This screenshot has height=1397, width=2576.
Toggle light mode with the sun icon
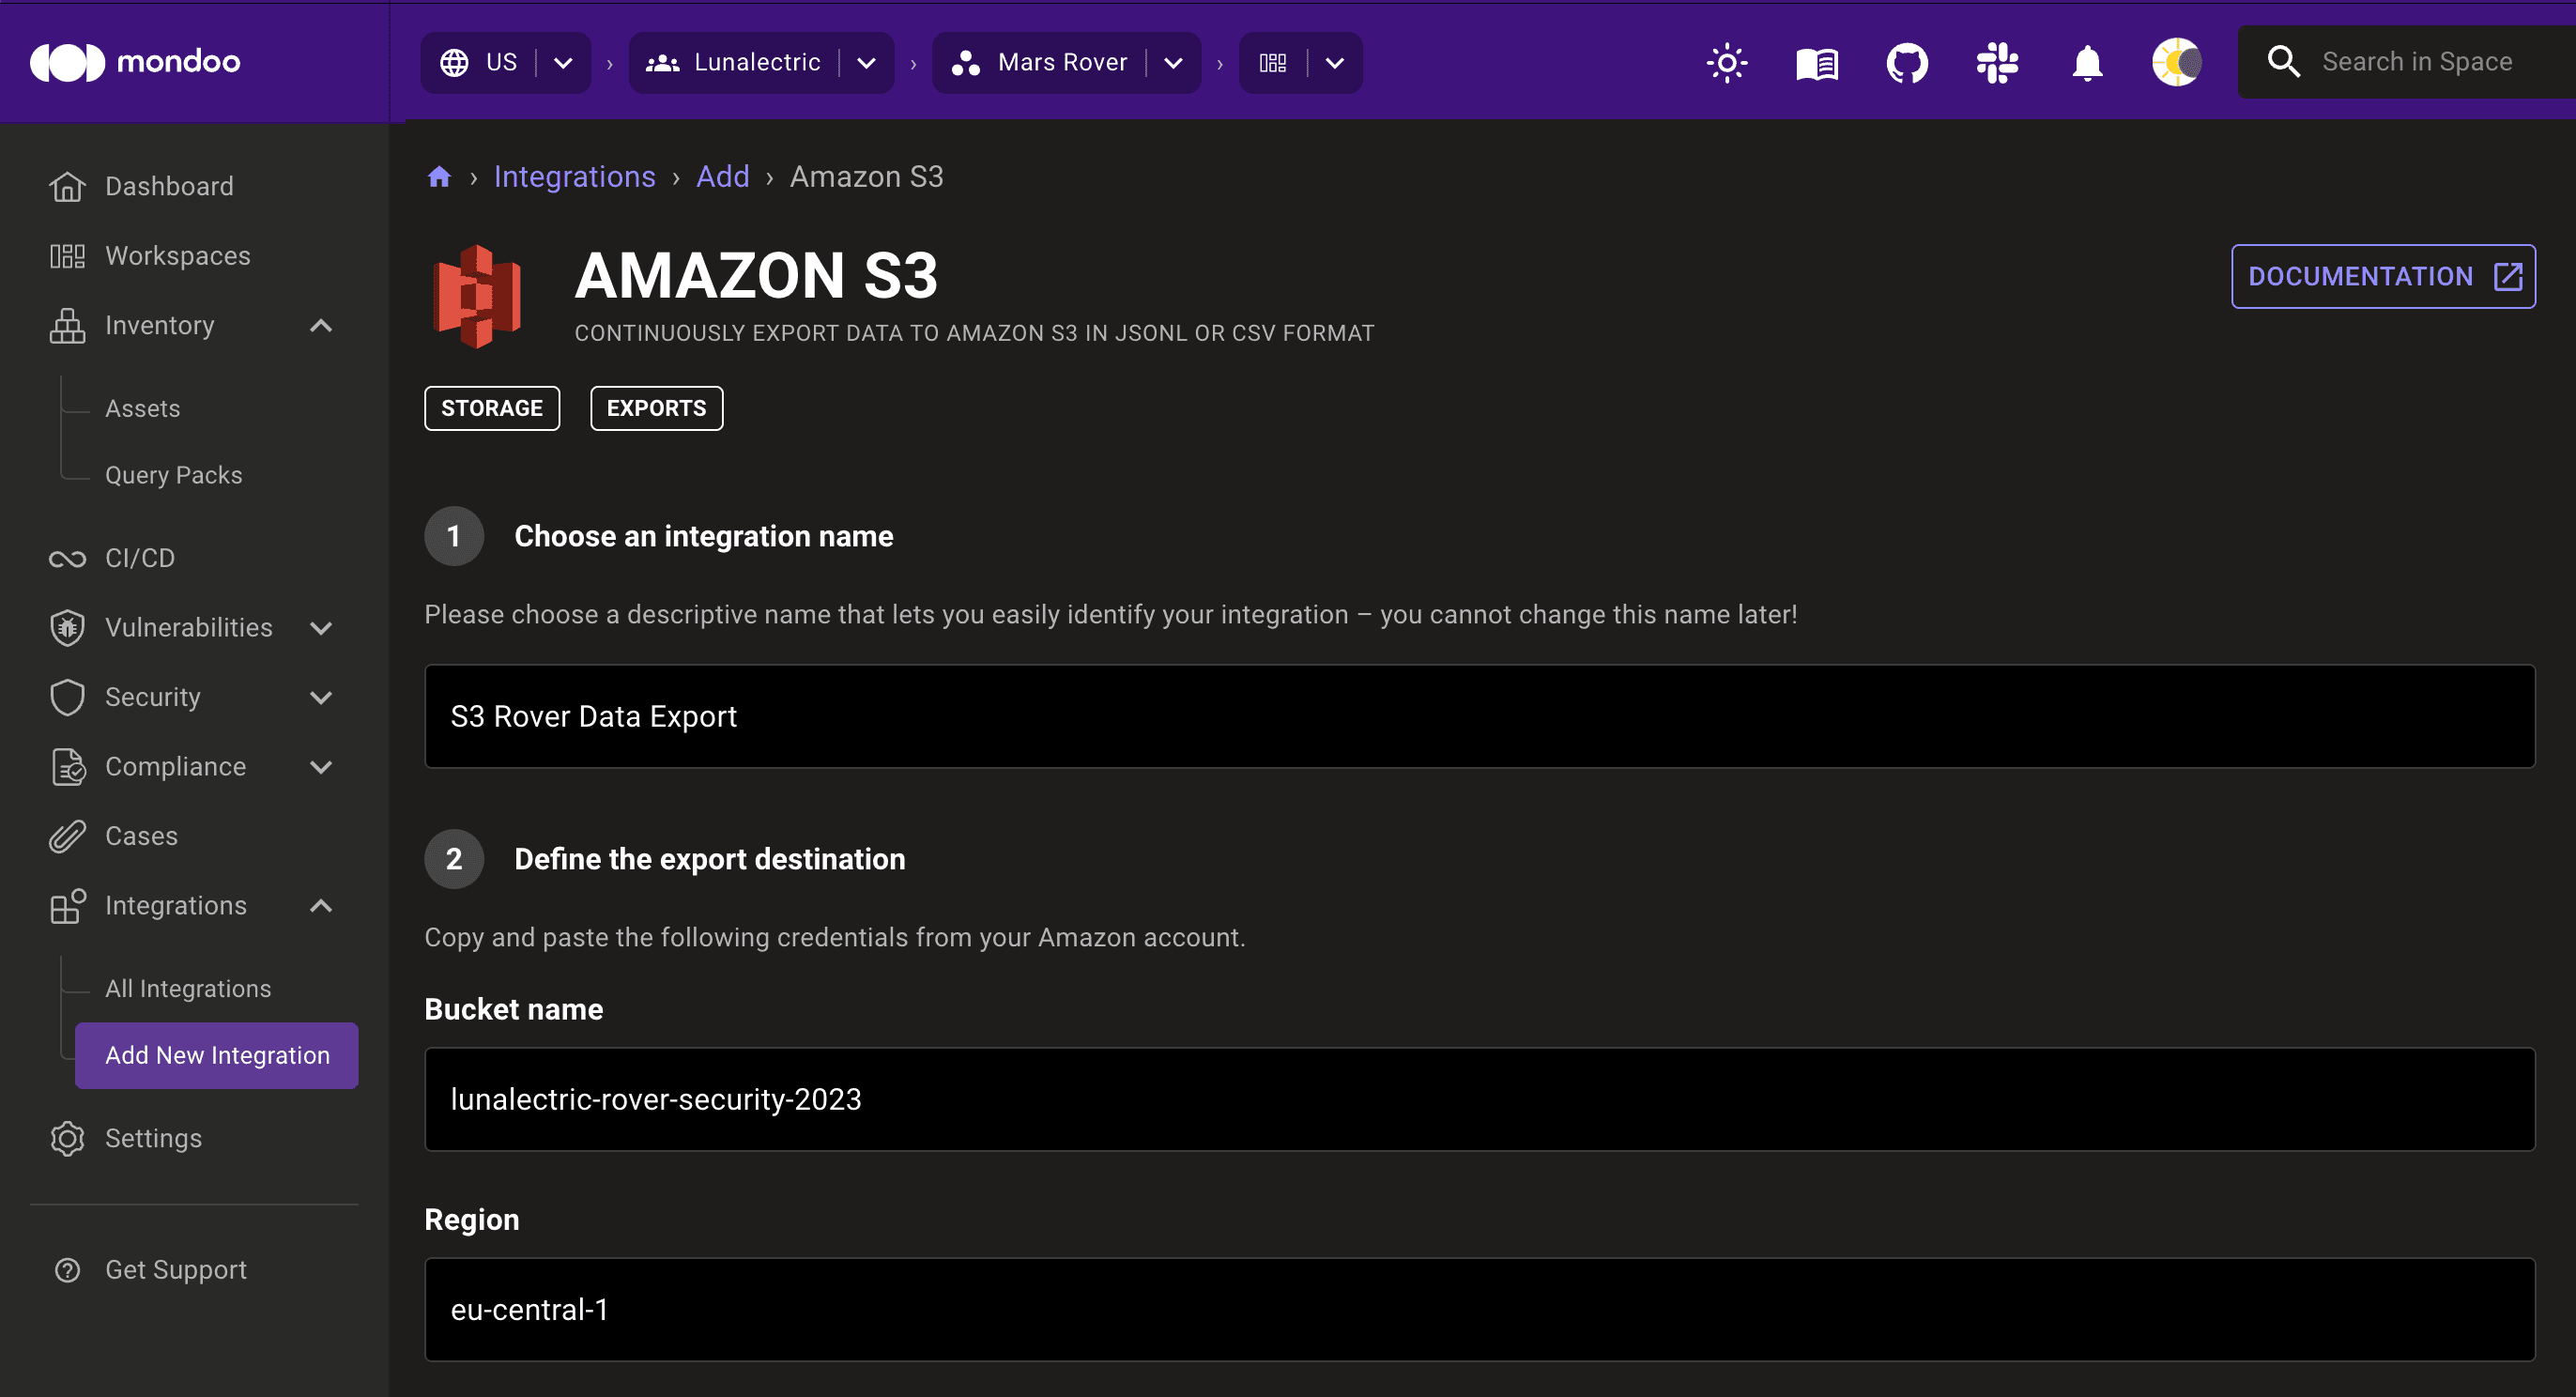pyautogui.click(x=1727, y=62)
